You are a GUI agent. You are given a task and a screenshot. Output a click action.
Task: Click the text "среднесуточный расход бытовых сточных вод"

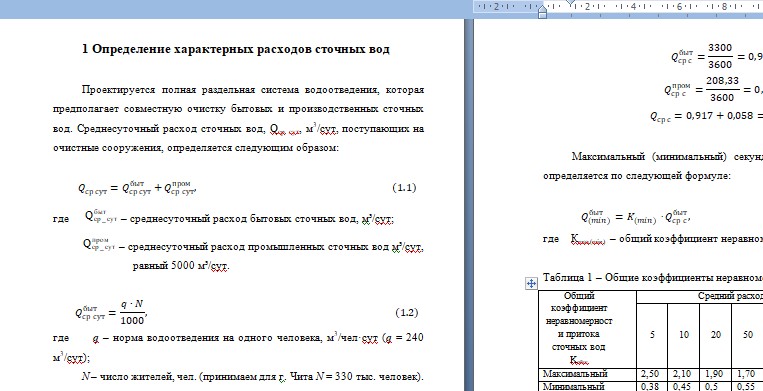(x=243, y=219)
